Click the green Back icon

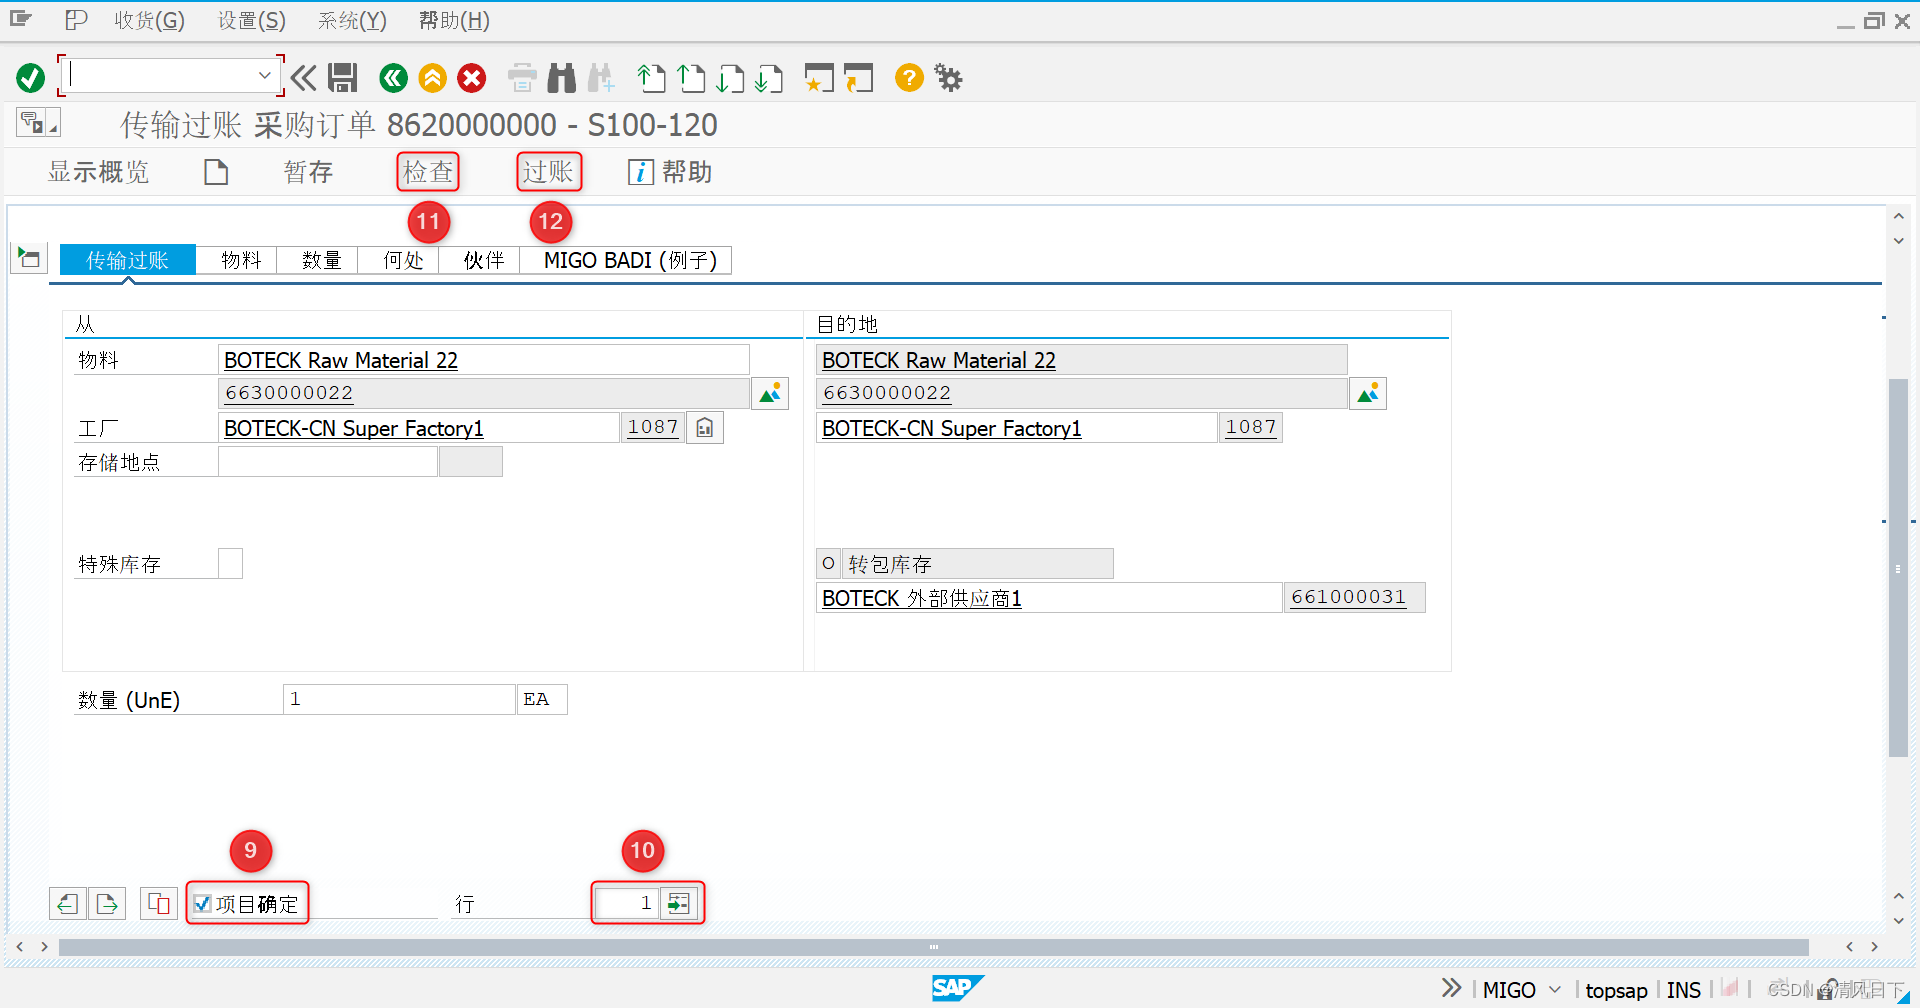click(393, 77)
